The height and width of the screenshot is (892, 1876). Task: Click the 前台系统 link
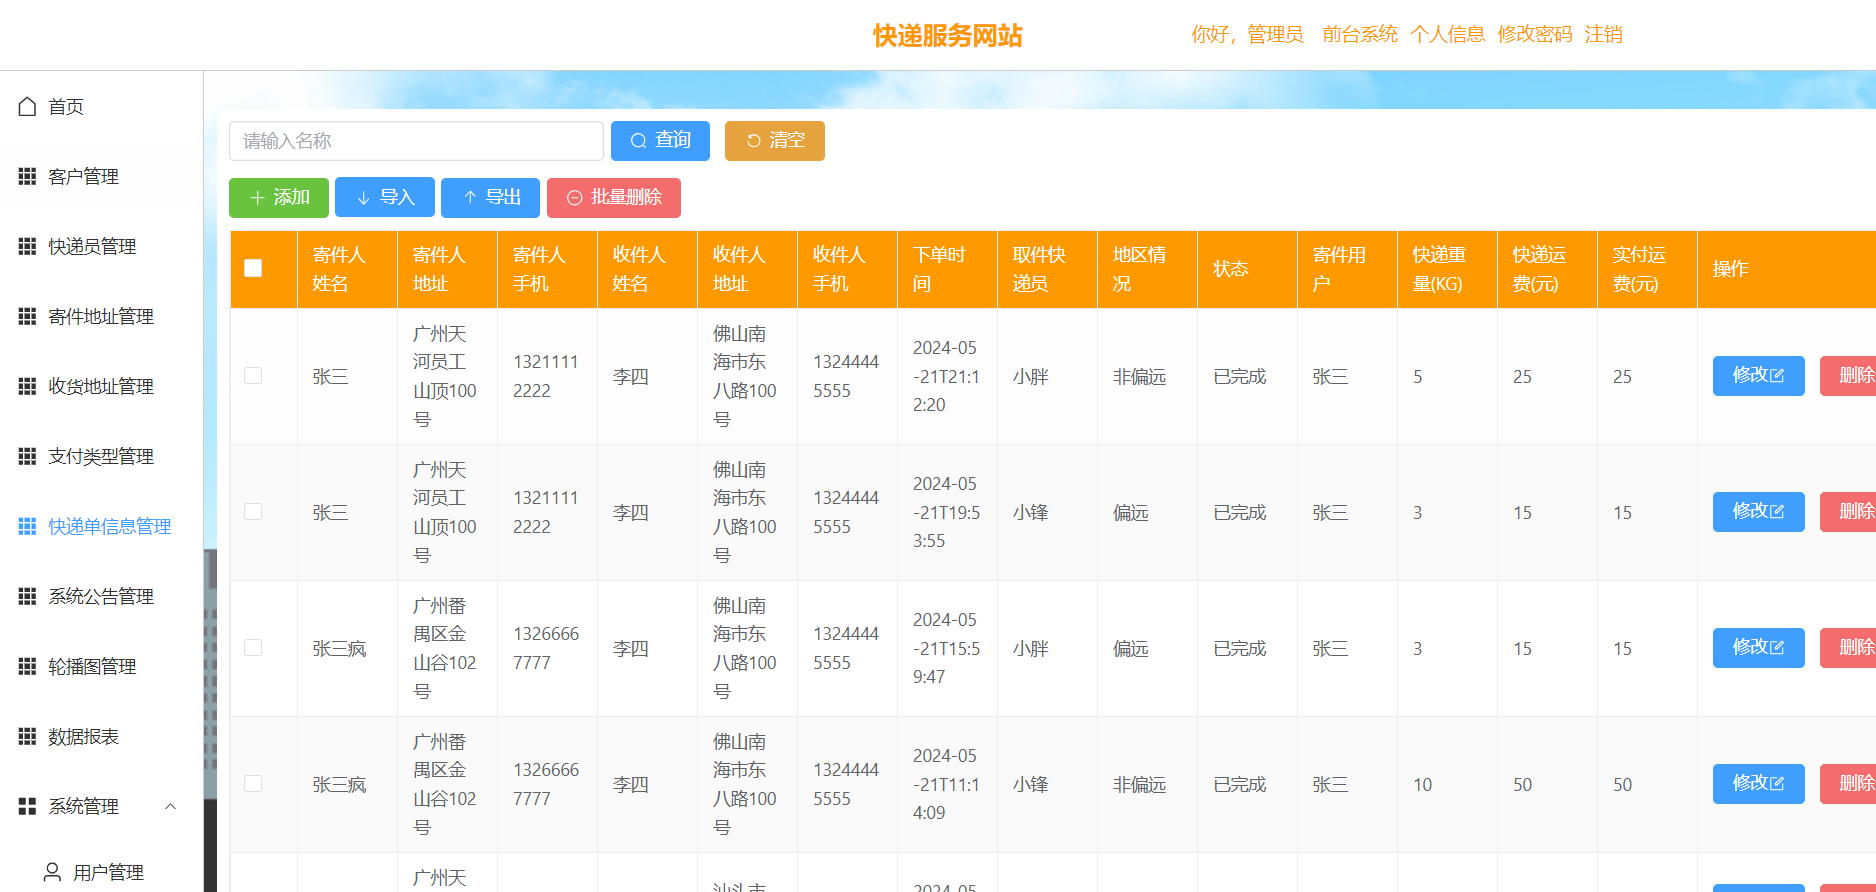tap(1360, 34)
